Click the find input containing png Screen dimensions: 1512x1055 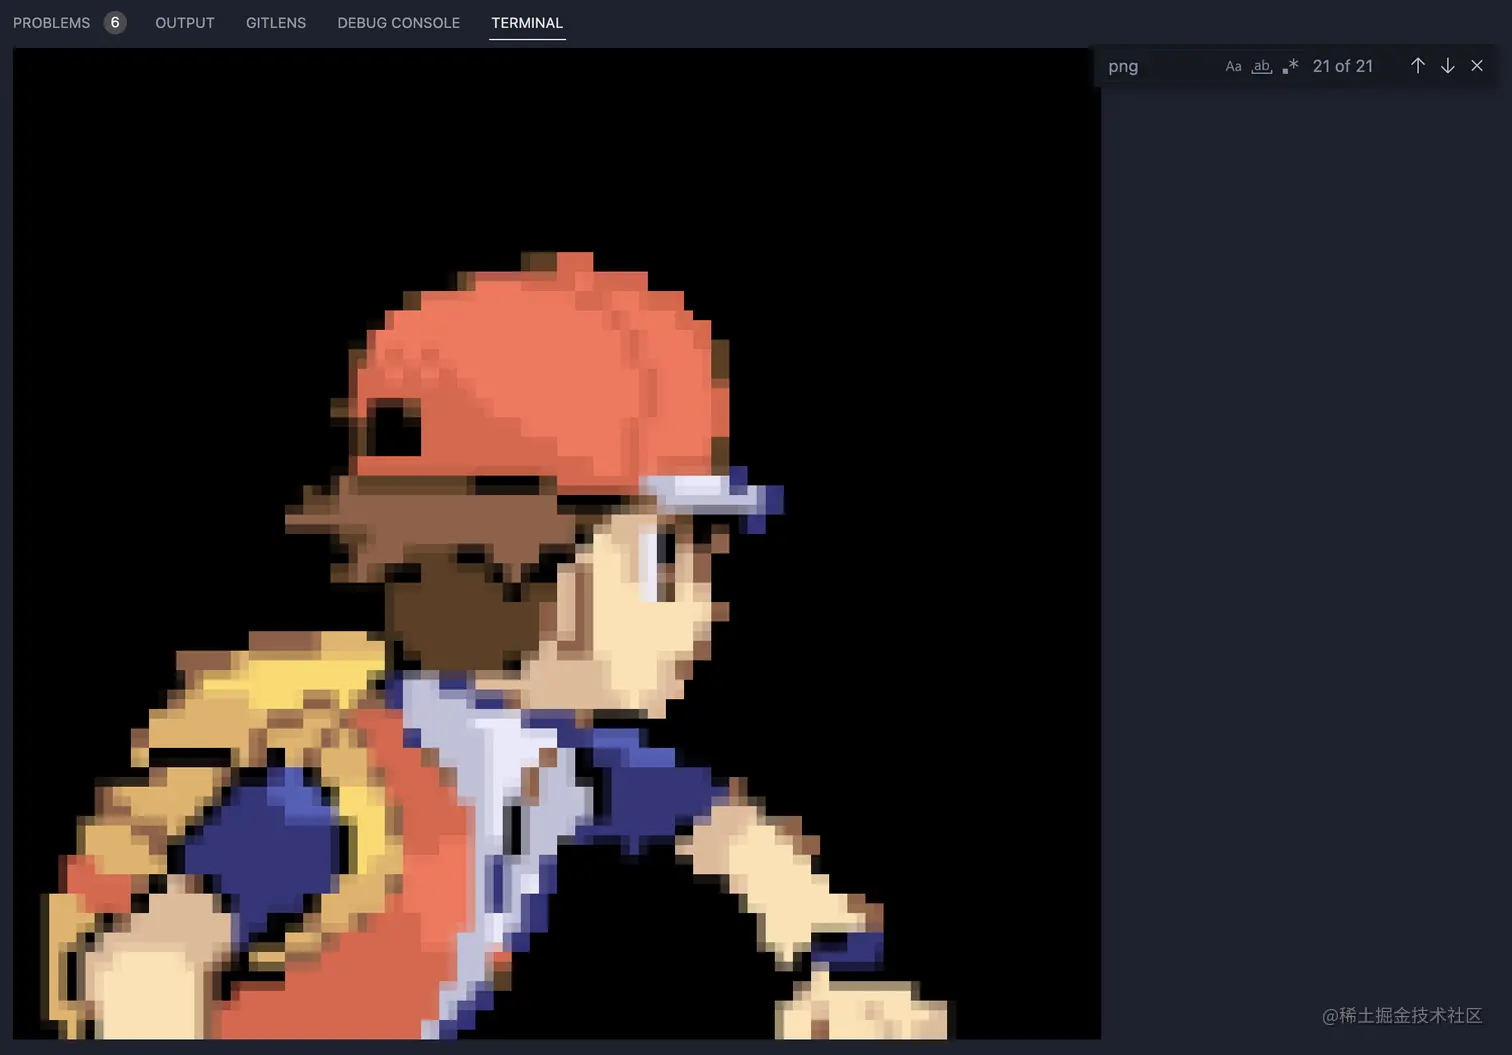pyautogui.click(x=1160, y=66)
